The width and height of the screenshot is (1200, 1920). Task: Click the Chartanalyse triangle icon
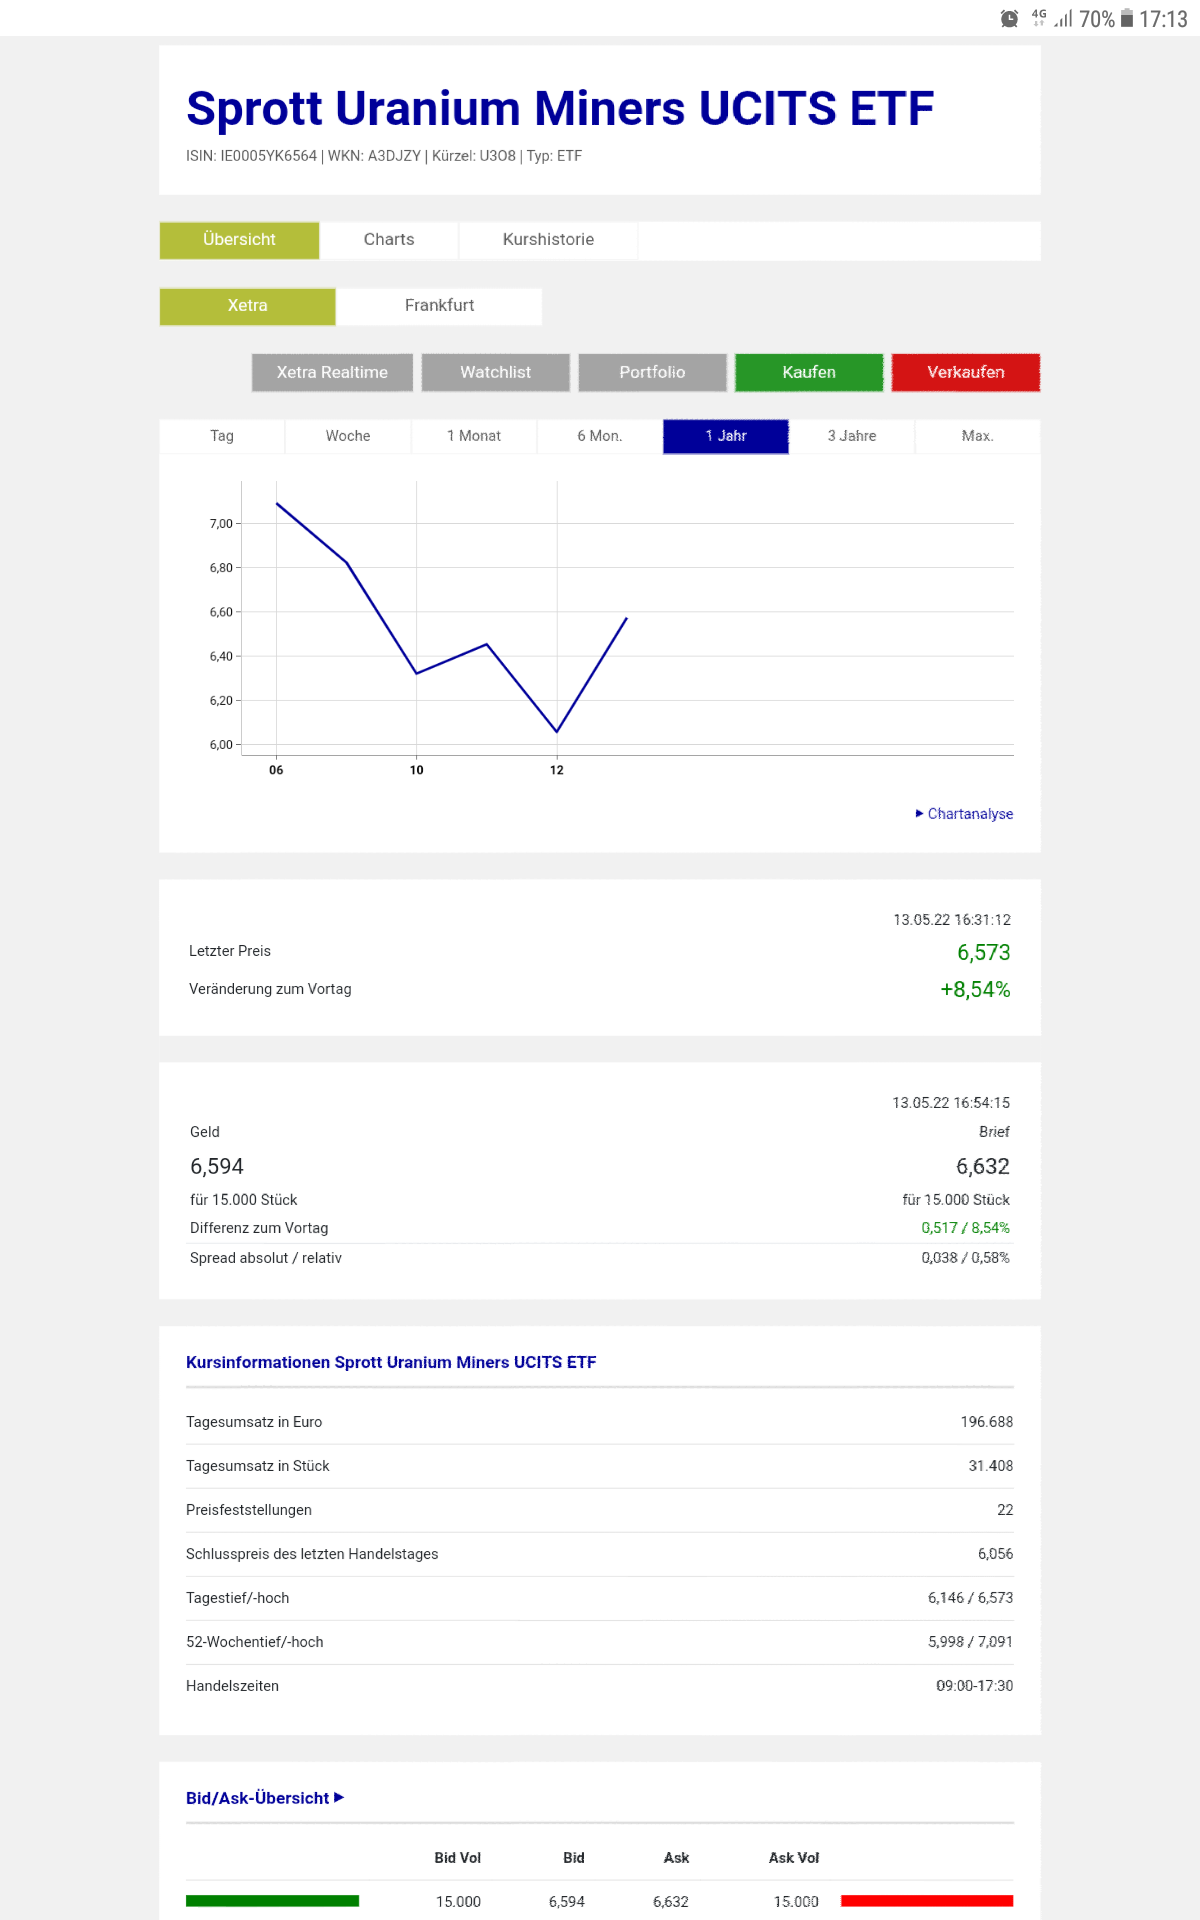[x=920, y=814]
